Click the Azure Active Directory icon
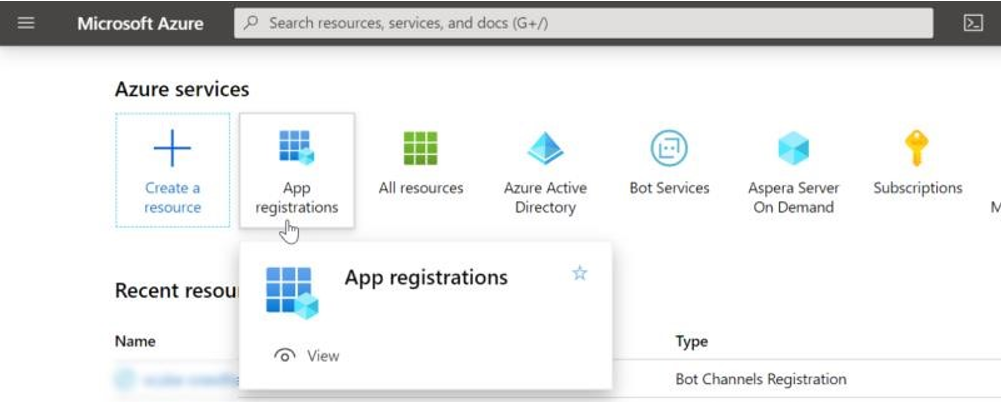Image resolution: width=1001 pixels, height=402 pixels. point(545,148)
